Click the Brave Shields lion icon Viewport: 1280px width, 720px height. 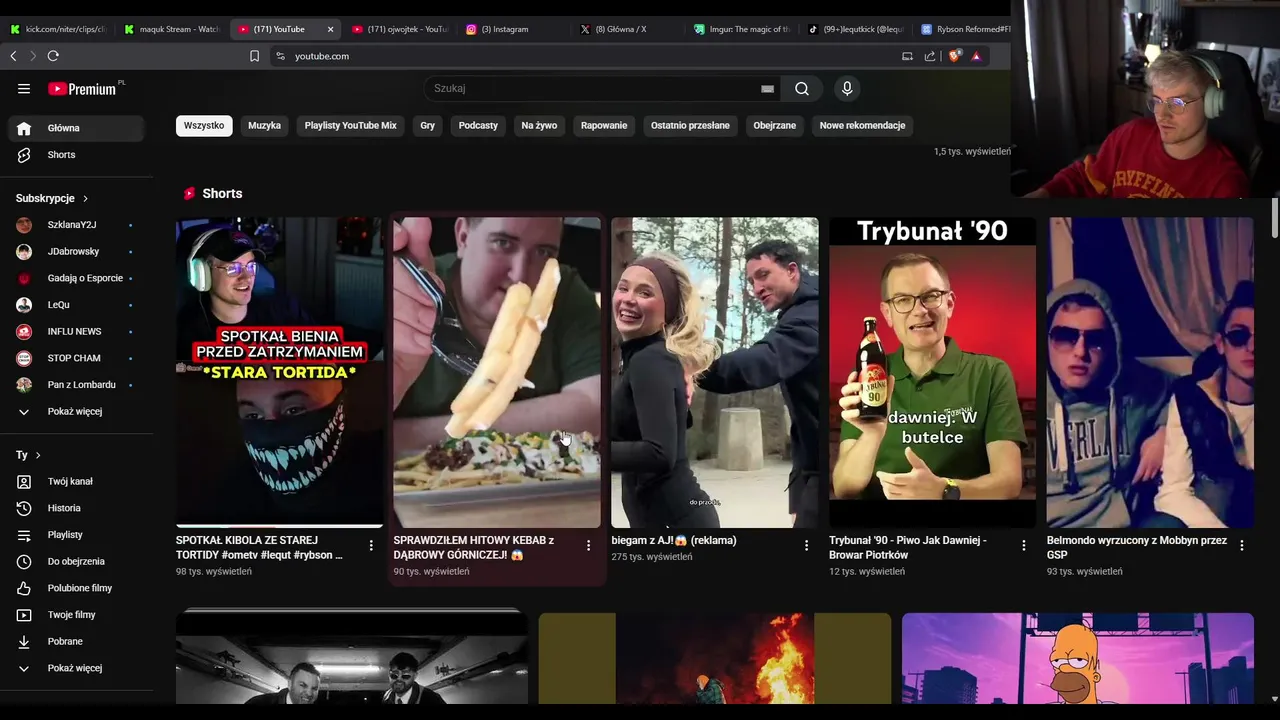[954, 56]
